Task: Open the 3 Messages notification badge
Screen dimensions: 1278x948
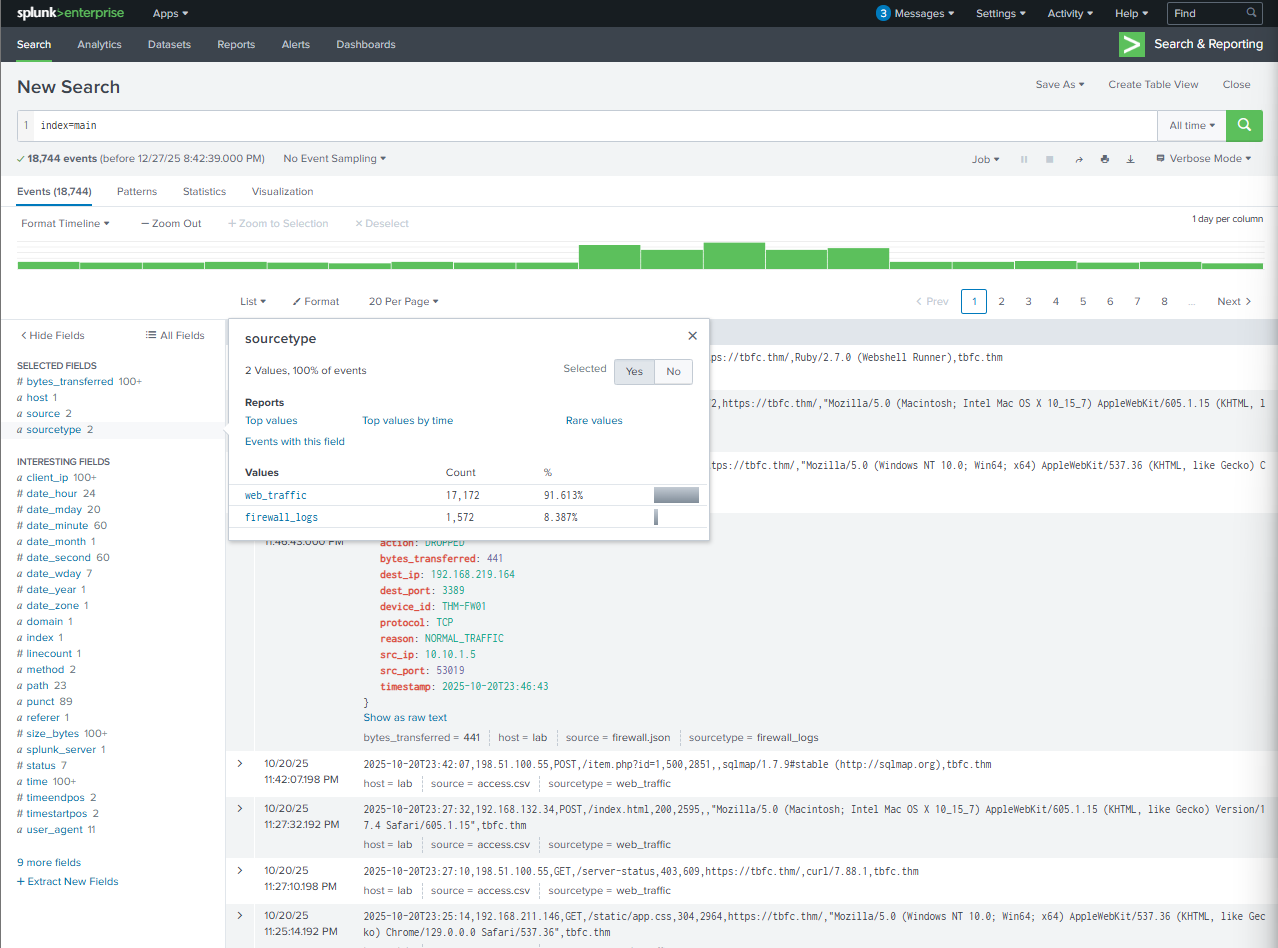Action: click(914, 13)
